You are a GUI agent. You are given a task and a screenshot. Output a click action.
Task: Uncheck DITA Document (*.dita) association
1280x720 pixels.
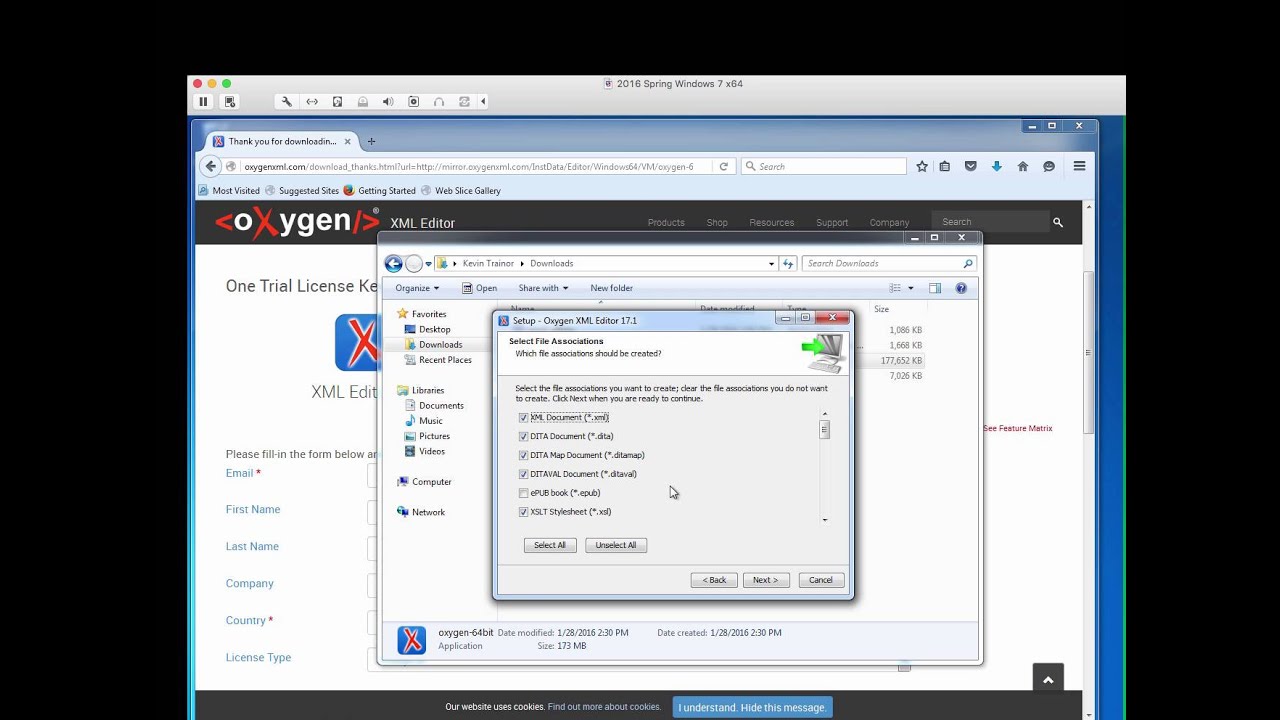tap(523, 436)
